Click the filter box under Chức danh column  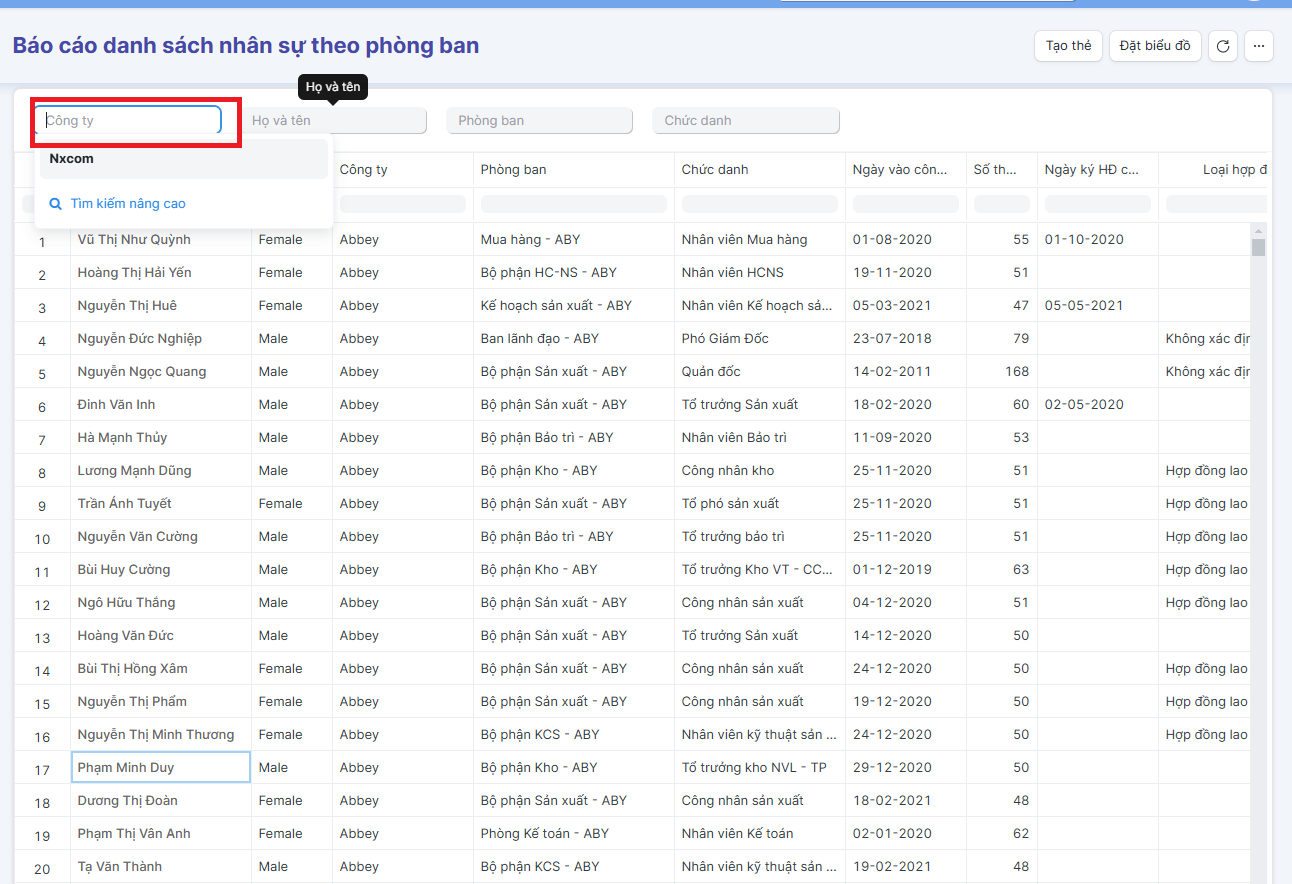759,204
